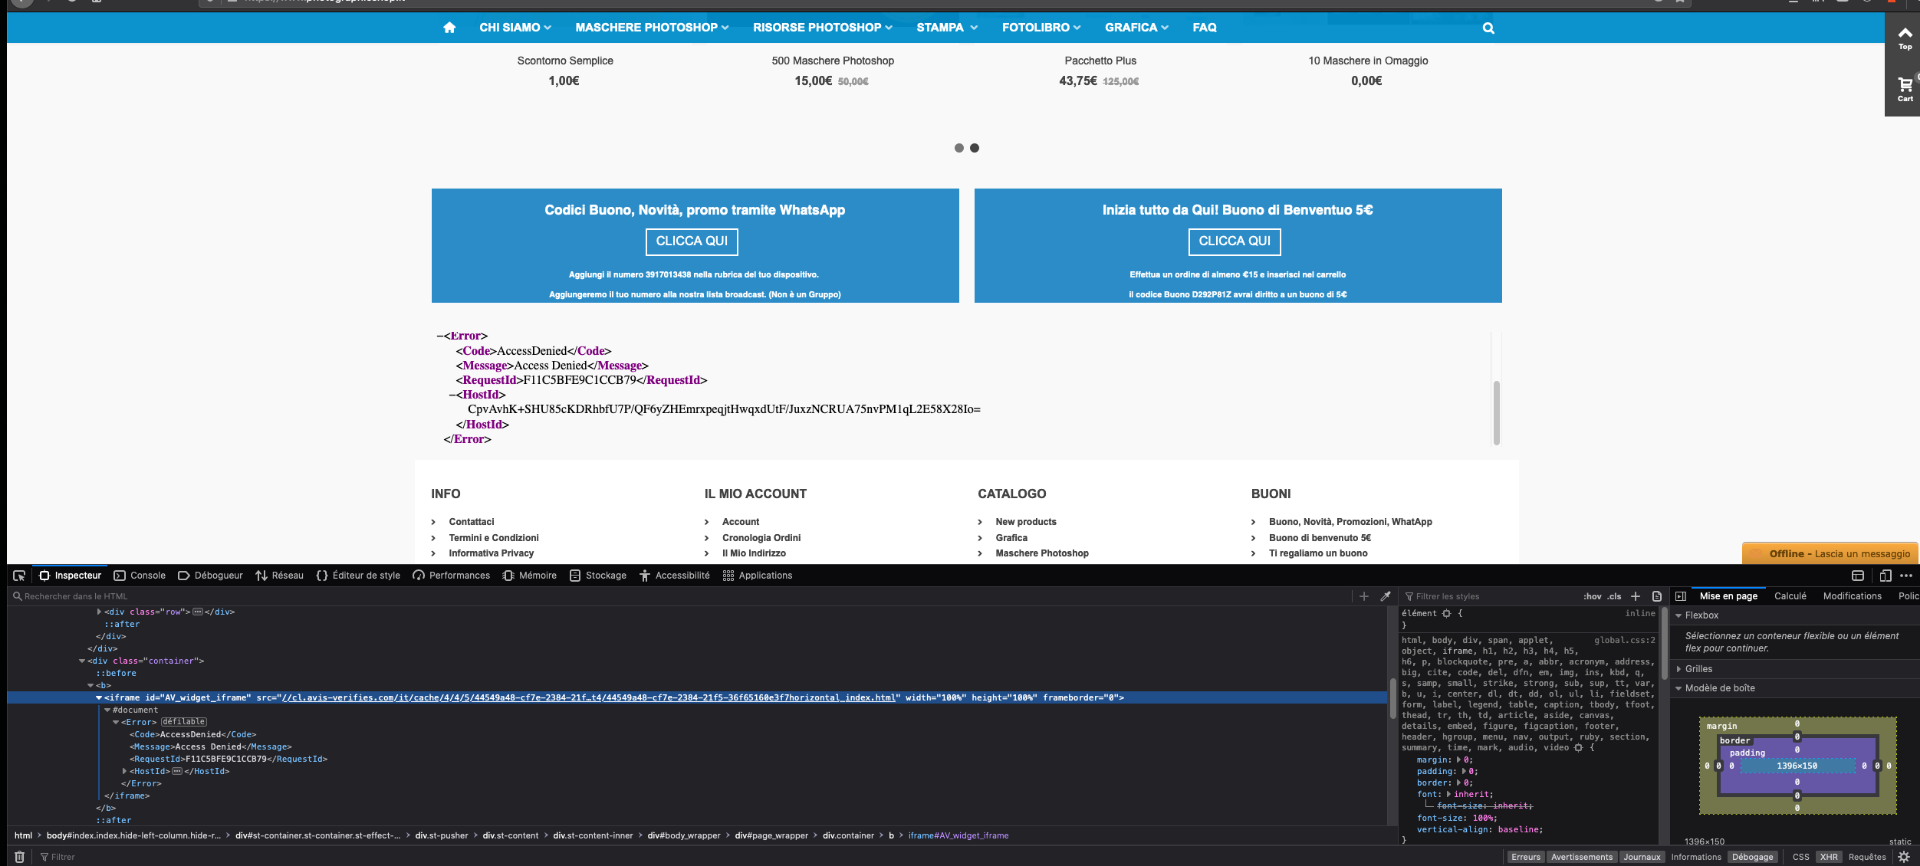Viewport: 1920px width, 866px height.
Task: Open the site search magnifier icon
Action: click(1488, 28)
